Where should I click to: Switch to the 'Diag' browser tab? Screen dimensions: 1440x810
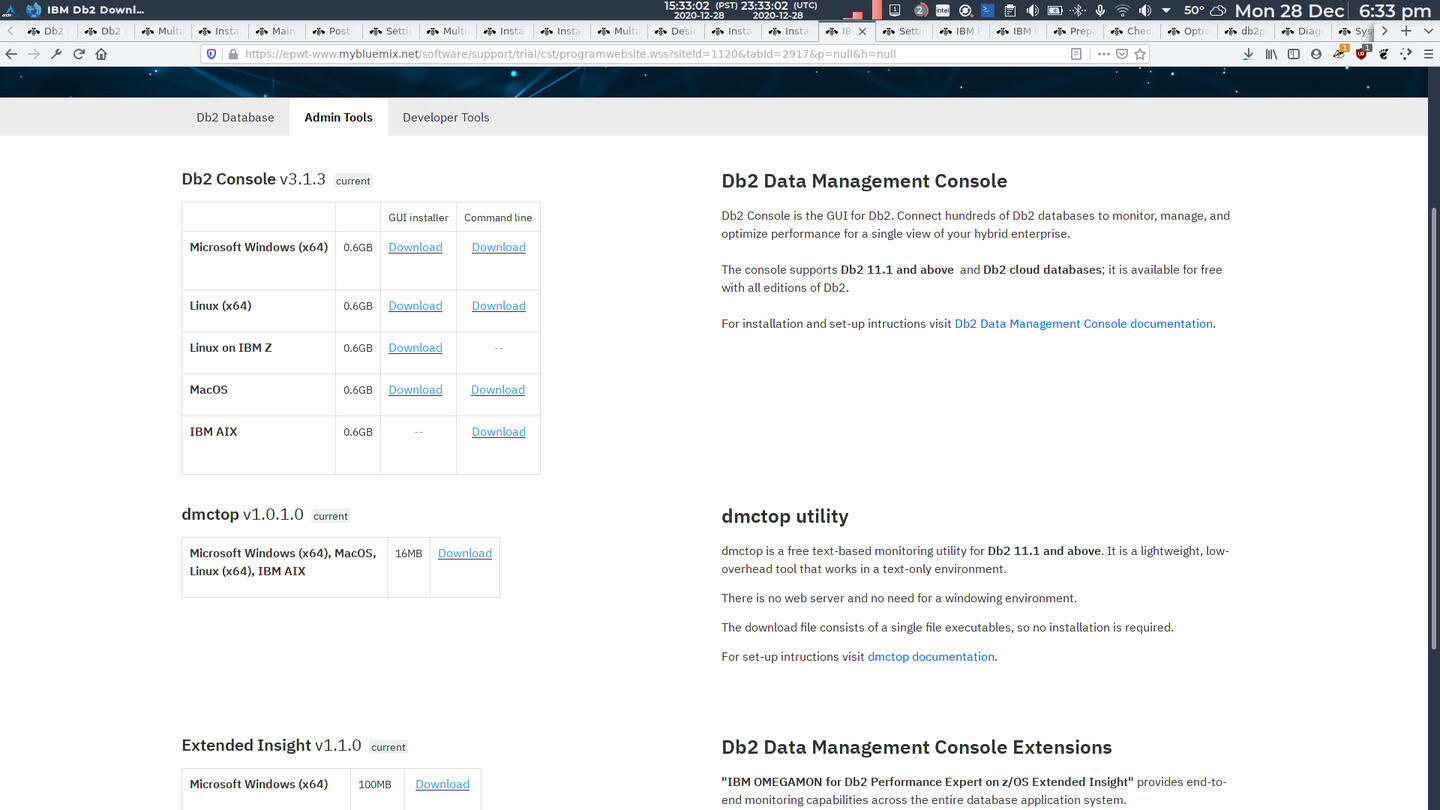pos(1302,31)
